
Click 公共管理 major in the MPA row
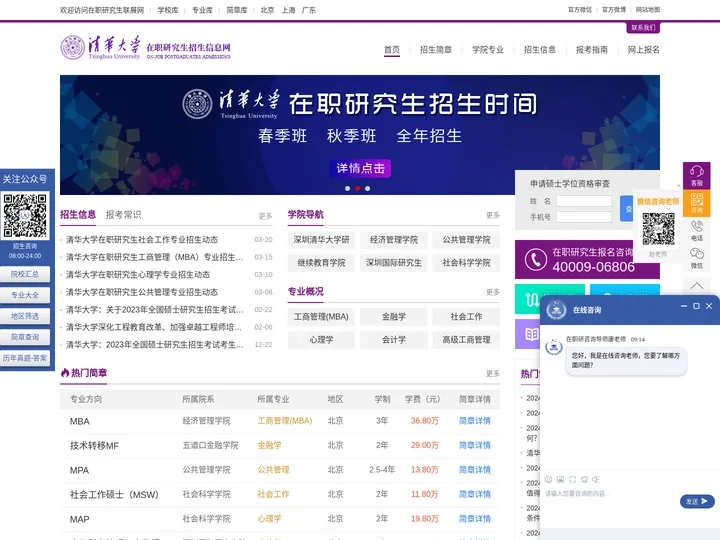274,470
